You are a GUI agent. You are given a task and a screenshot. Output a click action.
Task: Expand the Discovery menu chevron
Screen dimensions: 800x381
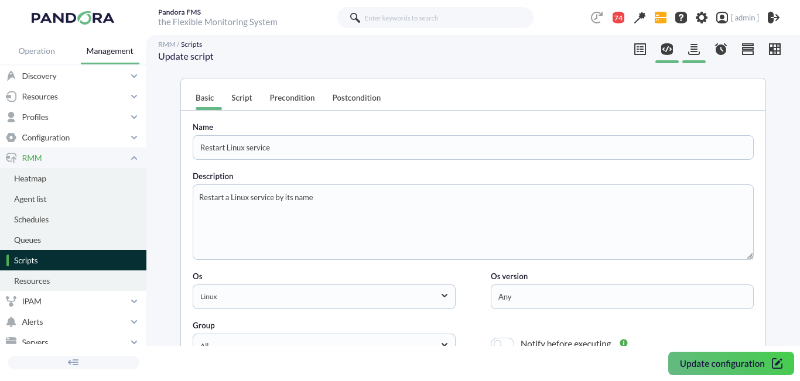point(134,76)
